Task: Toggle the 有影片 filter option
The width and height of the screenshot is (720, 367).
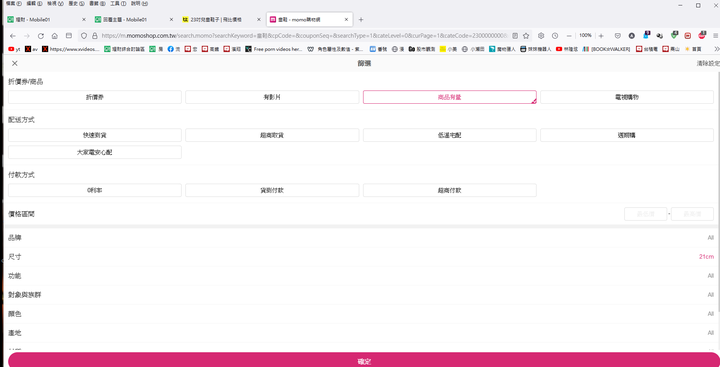Action: point(272,97)
